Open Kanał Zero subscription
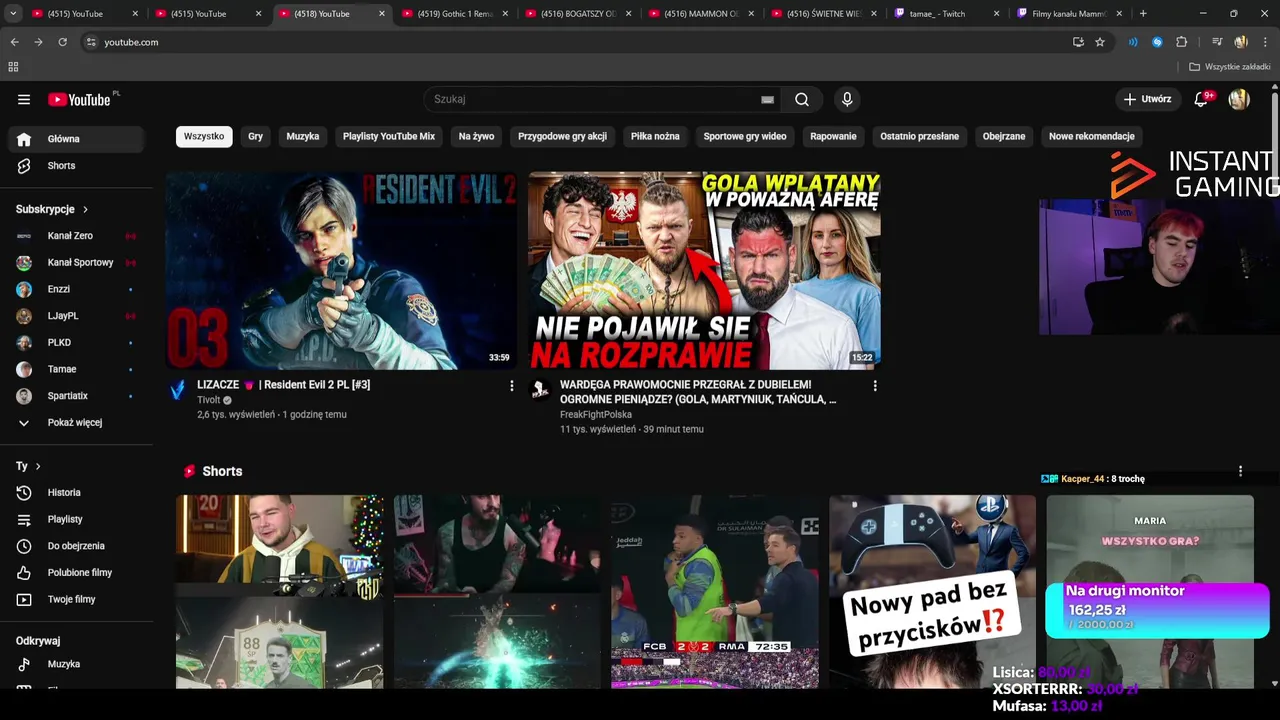 pos(76,236)
